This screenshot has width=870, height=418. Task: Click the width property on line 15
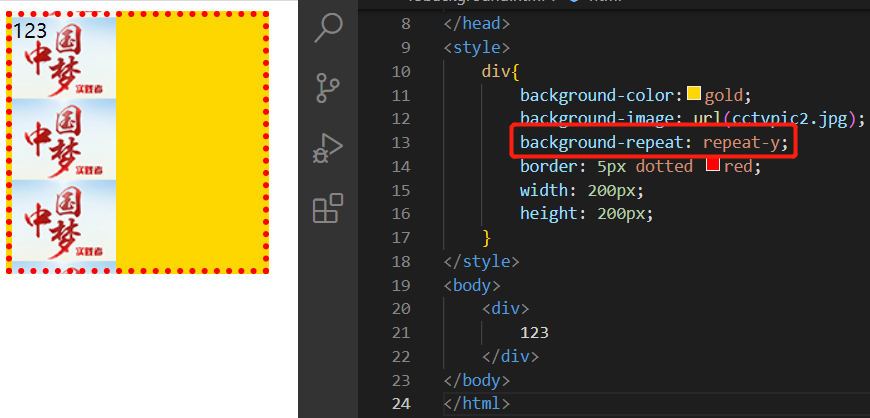(542, 190)
